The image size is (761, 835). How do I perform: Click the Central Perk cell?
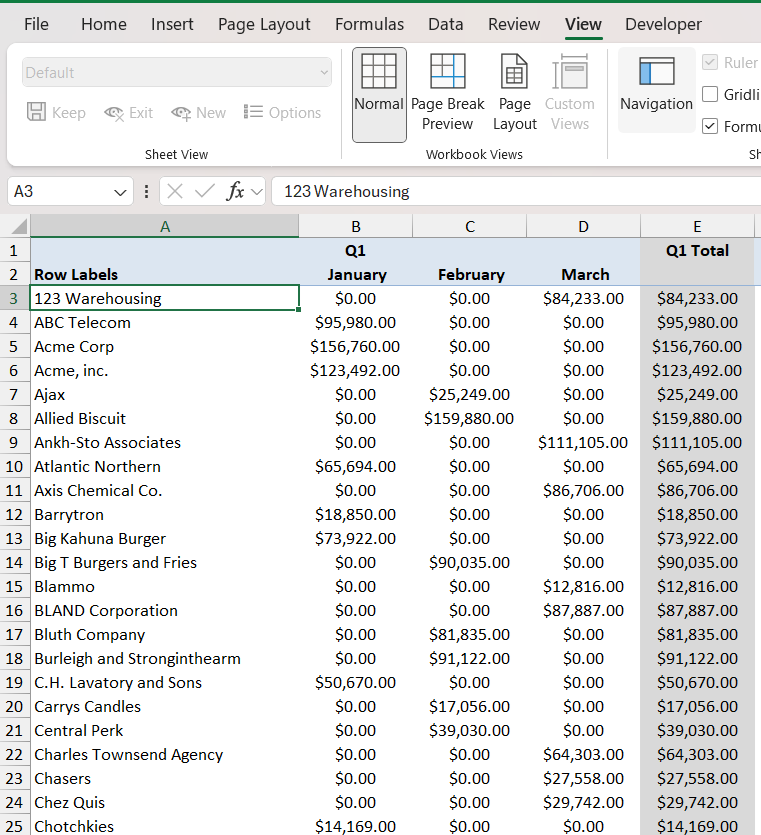tap(165, 730)
